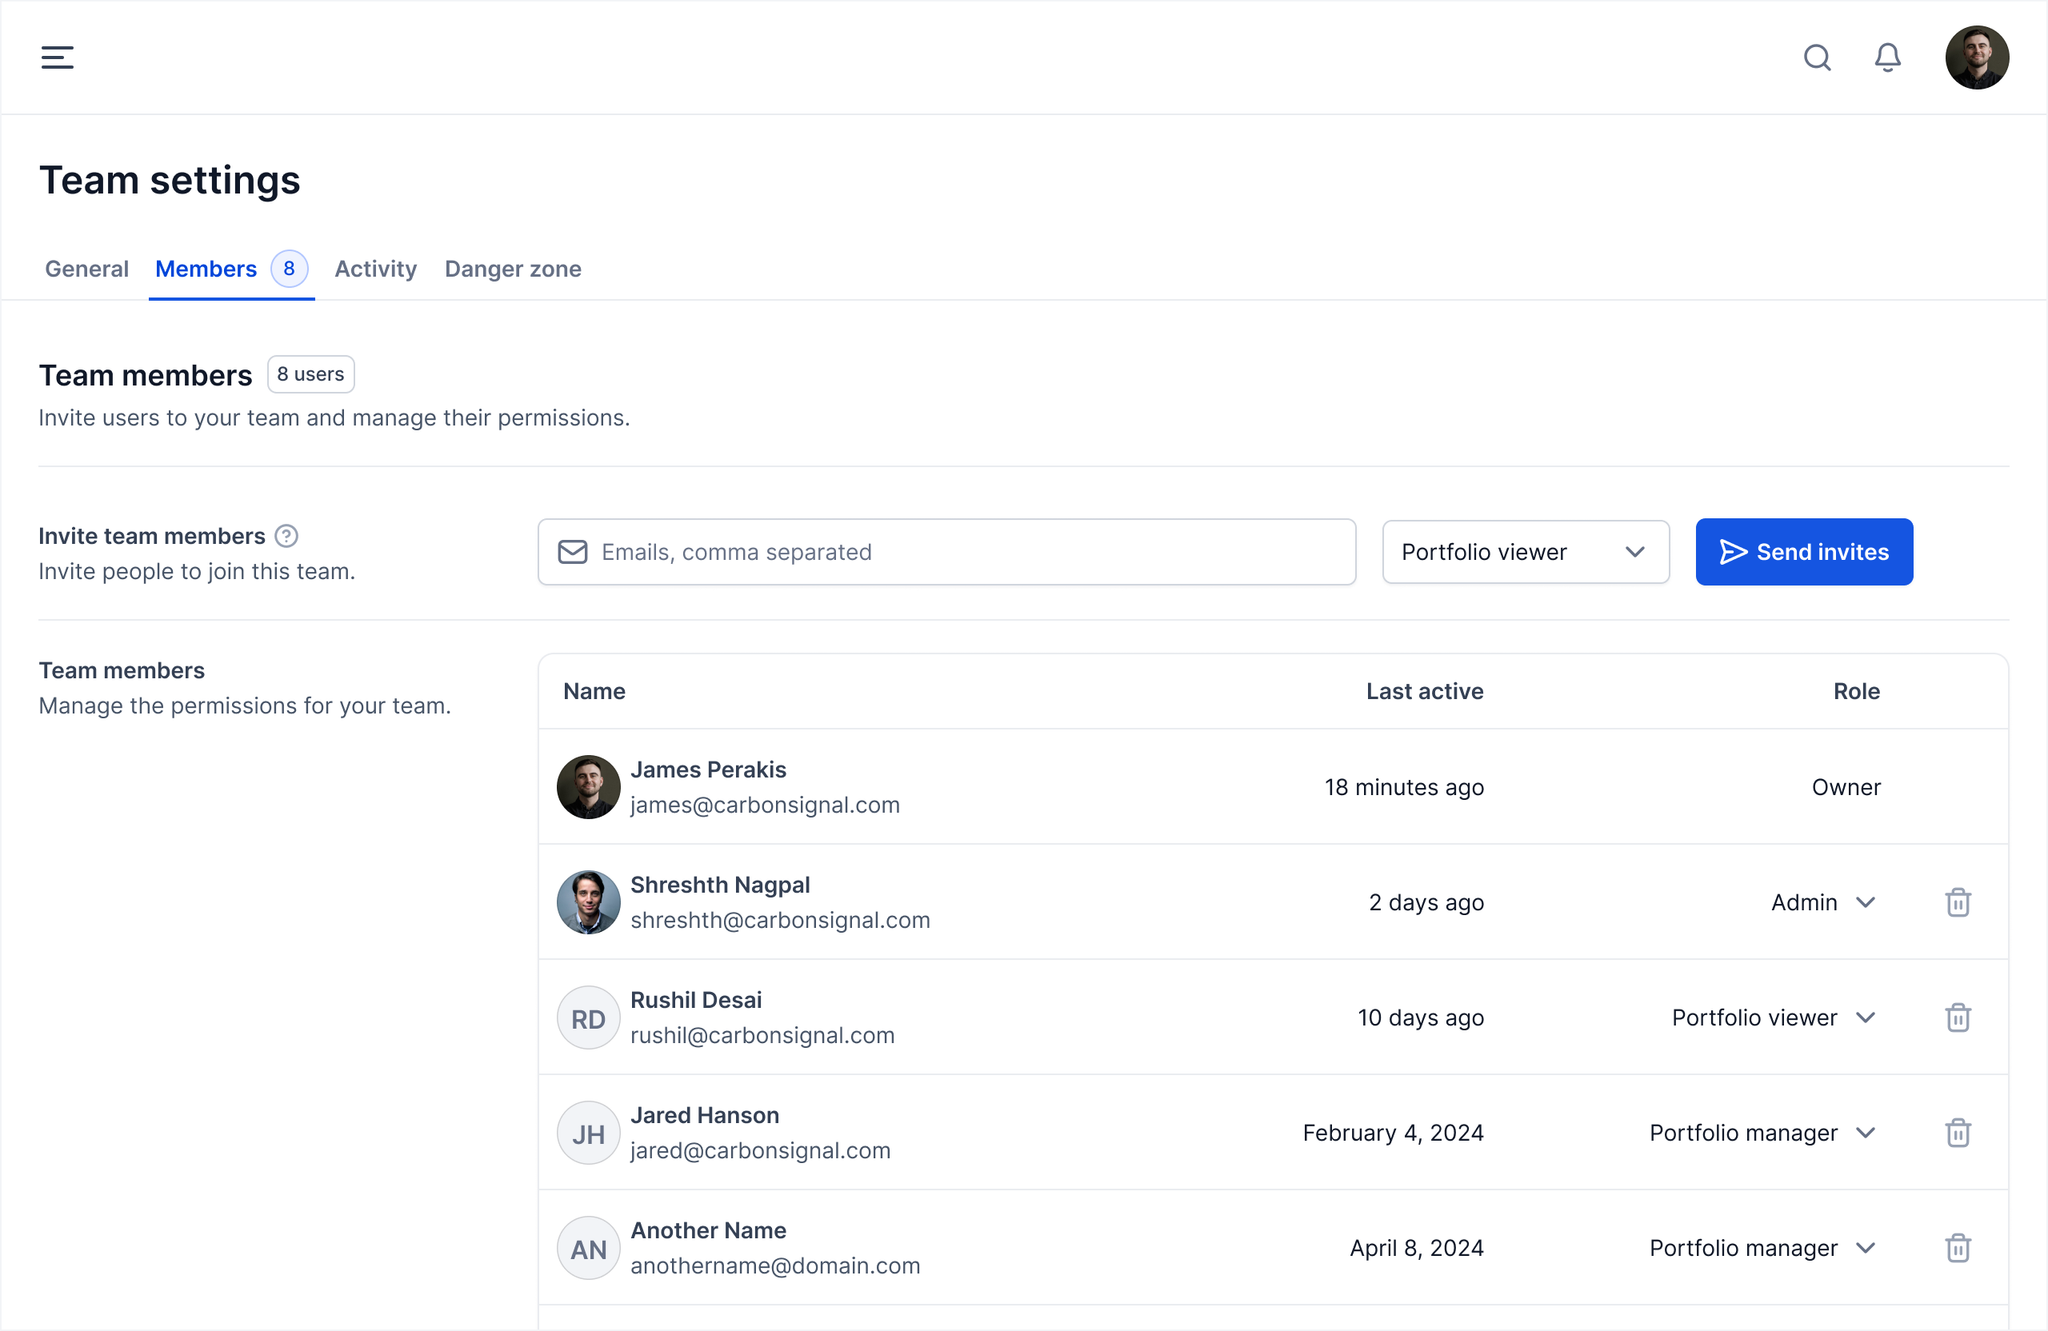Open Admin role dropdown for Shreshth Nagpal
This screenshot has height=1331, width=2048.
(x=1822, y=902)
